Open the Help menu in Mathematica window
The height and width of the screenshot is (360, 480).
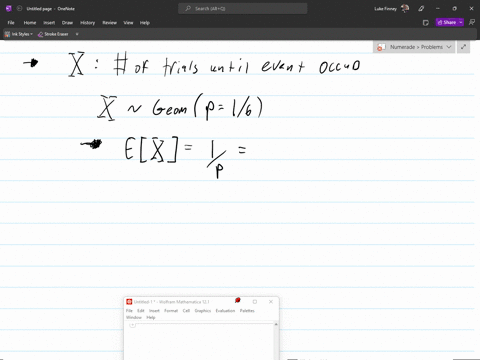(x=151, y=317)
